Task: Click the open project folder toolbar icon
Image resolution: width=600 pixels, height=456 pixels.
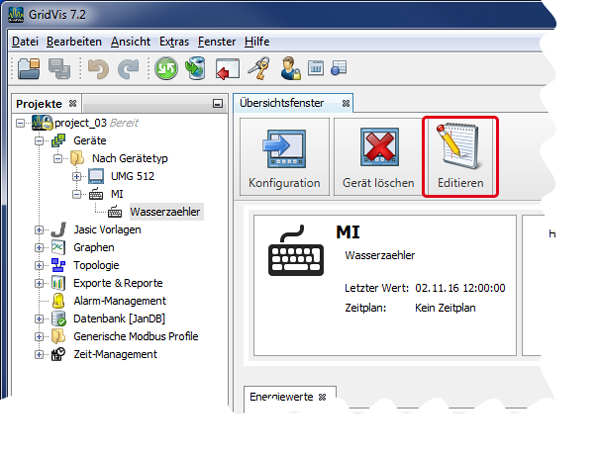Action: 29,68
